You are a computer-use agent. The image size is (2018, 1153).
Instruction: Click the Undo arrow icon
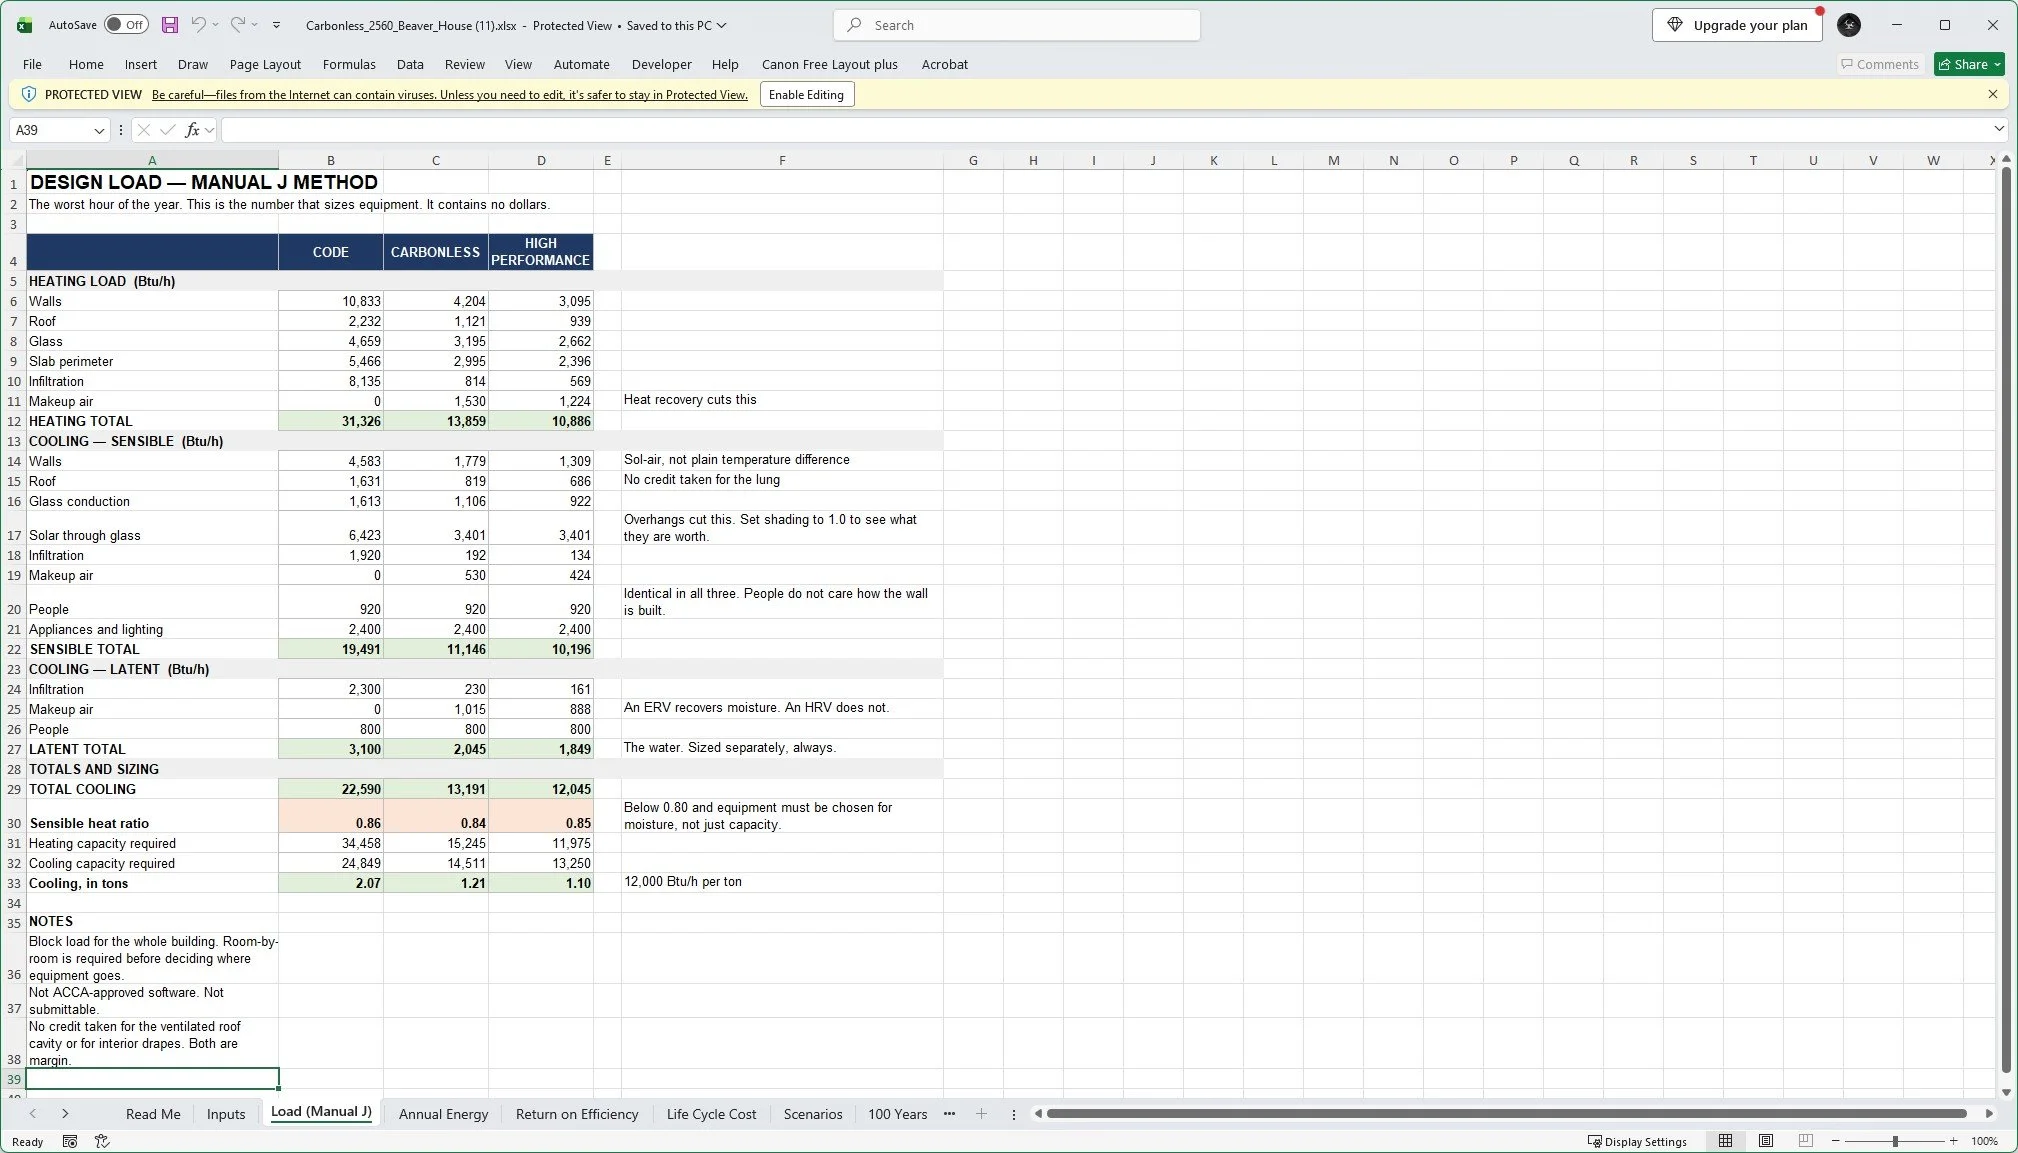(199, 25)
